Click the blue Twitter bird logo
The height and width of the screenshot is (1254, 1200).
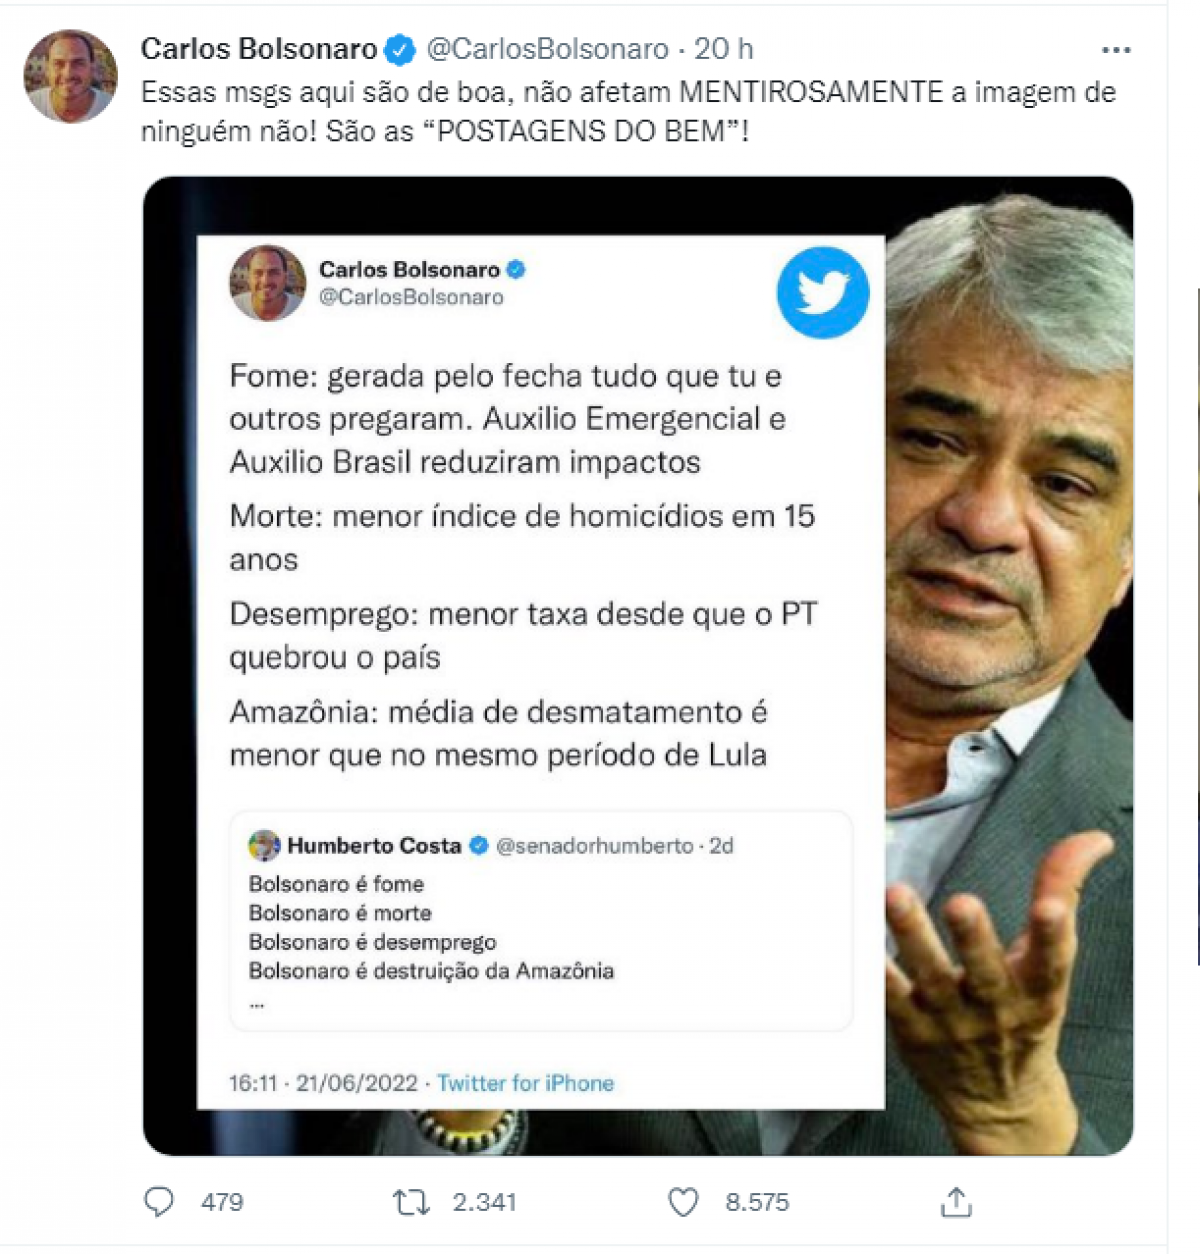point(823,292)
